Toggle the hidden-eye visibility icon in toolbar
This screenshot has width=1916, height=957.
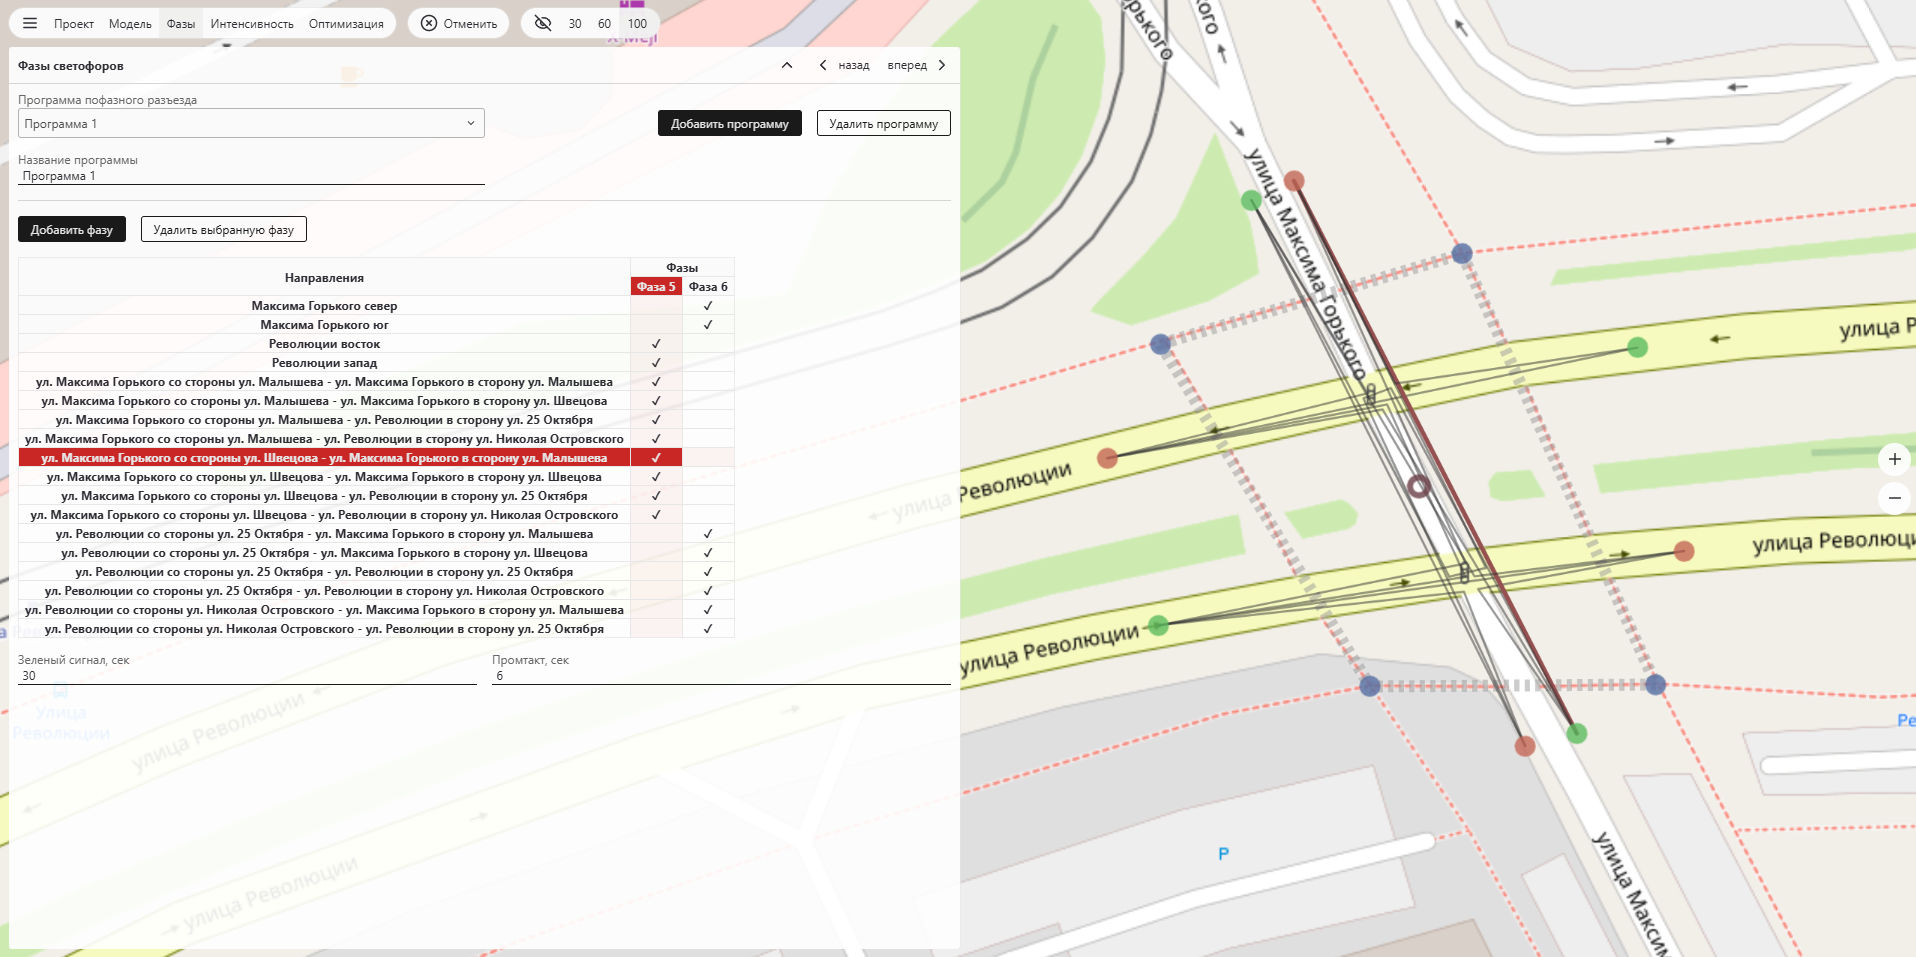(x=543, y=23)
